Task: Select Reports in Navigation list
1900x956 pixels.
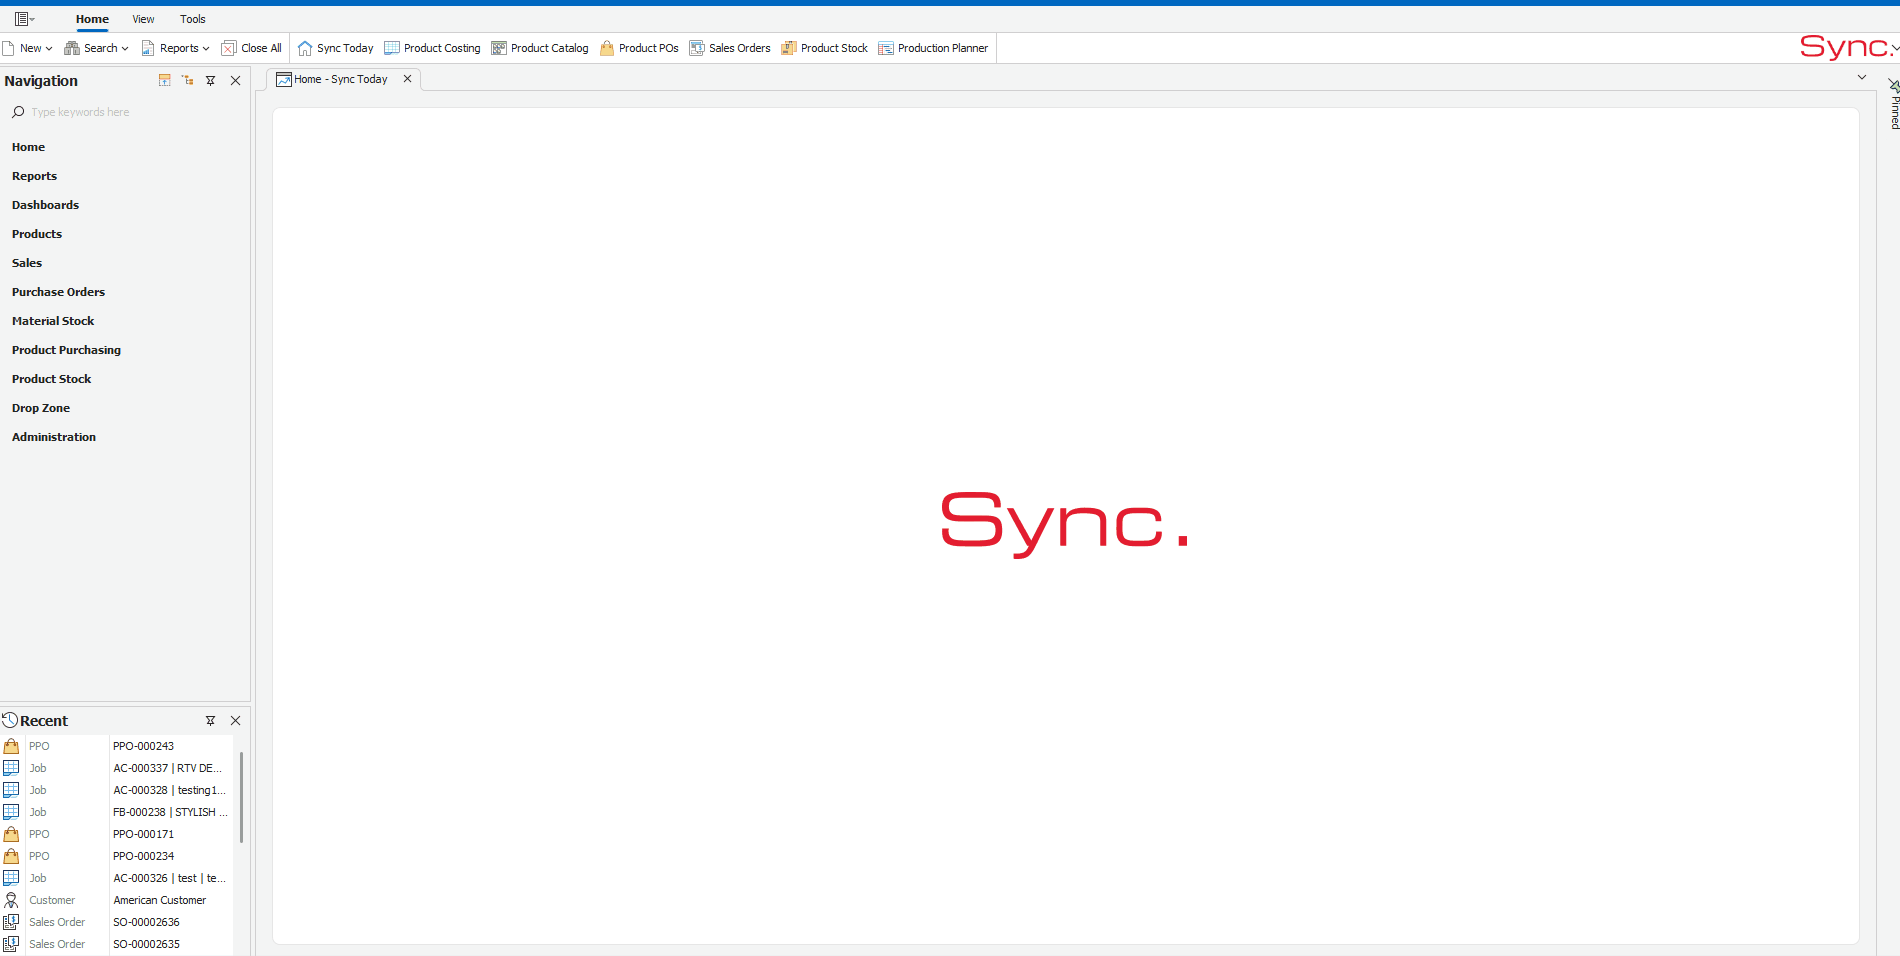Action: 34,176
